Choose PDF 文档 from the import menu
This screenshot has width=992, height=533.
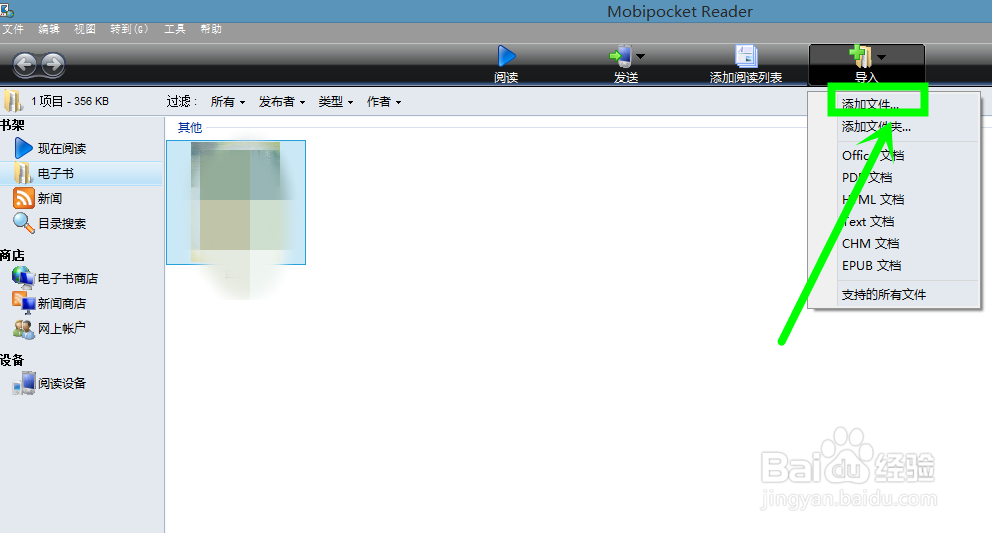coord(867,178)
